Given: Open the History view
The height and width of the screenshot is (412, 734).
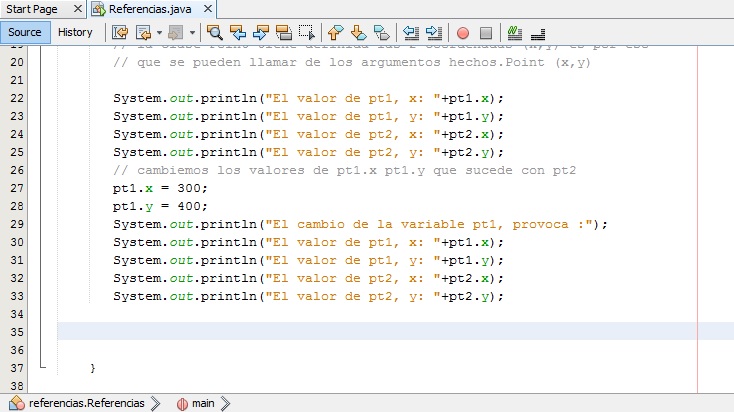Looking at the screenshot, I should (x=75, y=32).
